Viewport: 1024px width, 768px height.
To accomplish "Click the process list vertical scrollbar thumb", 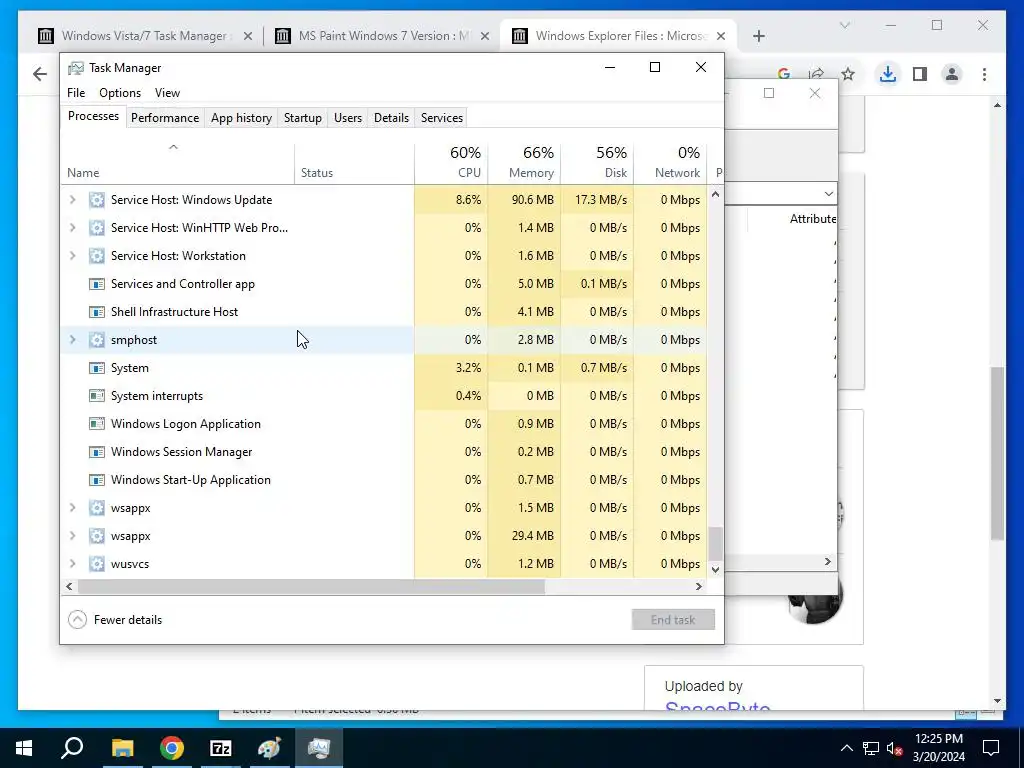I will point(715,543).
